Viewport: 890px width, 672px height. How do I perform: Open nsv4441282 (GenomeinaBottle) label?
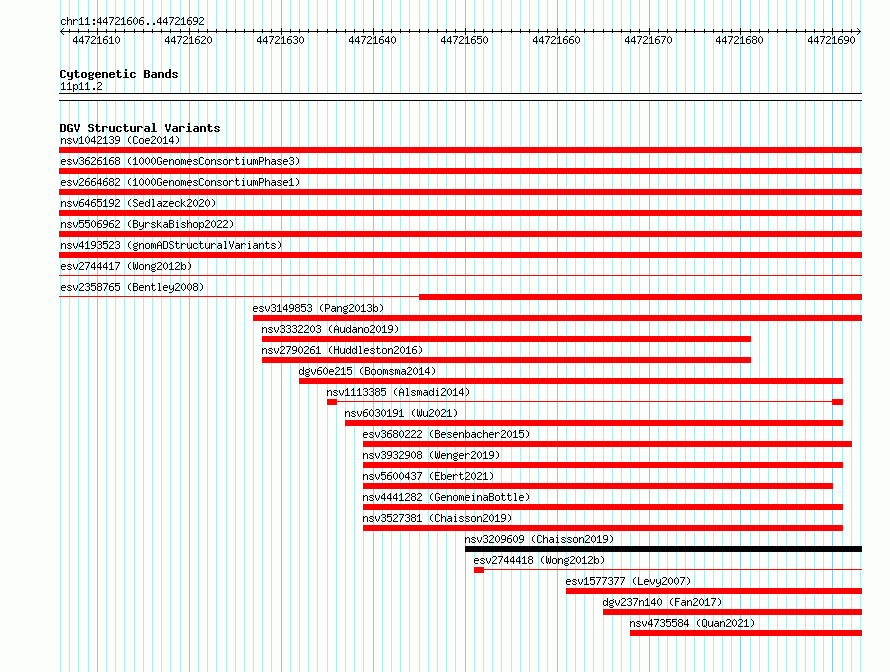click(x=446, y=497)
